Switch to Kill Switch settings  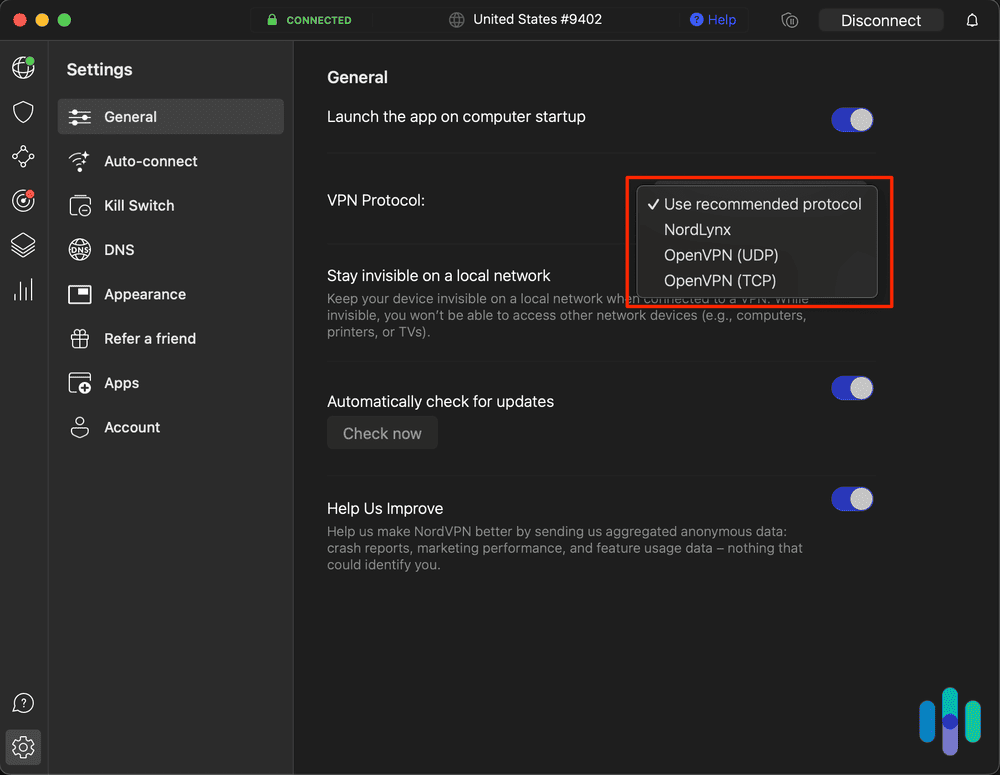click(x=139, y=205)
